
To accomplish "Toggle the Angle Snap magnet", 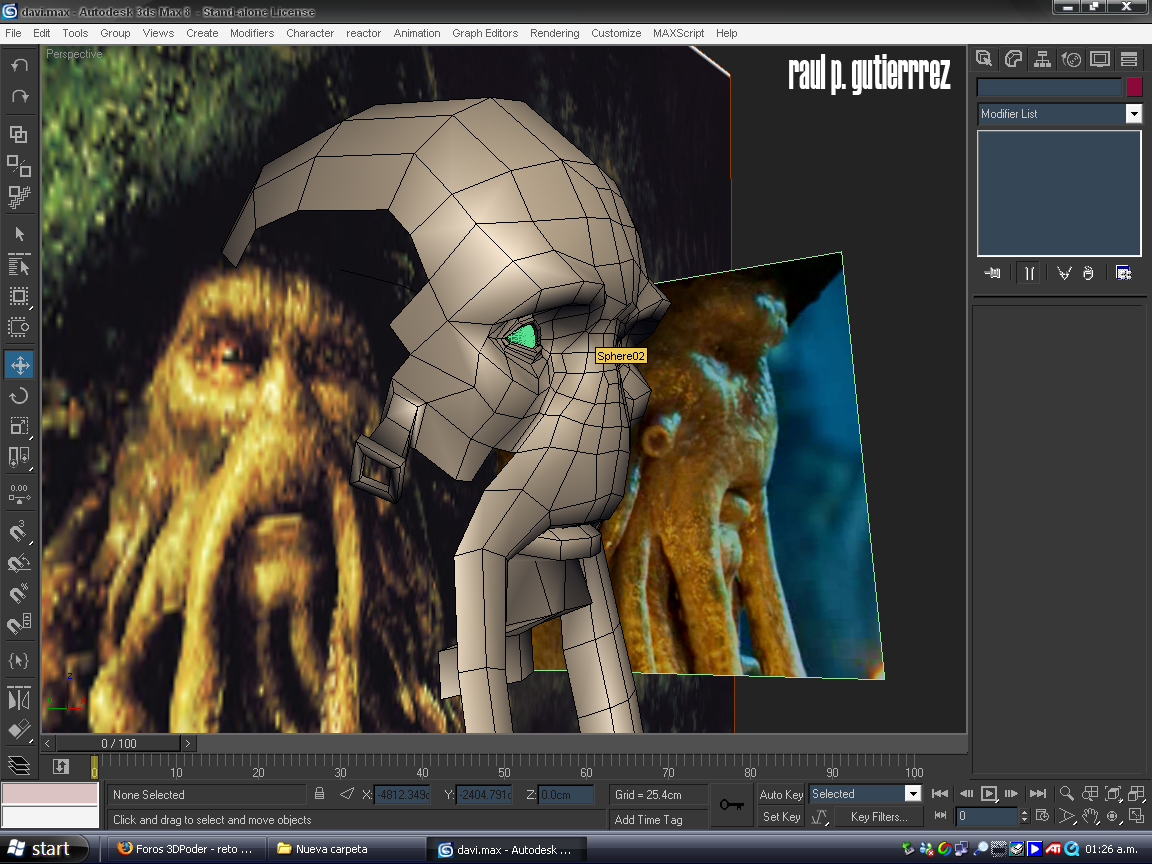I will (x=18, y=563).
